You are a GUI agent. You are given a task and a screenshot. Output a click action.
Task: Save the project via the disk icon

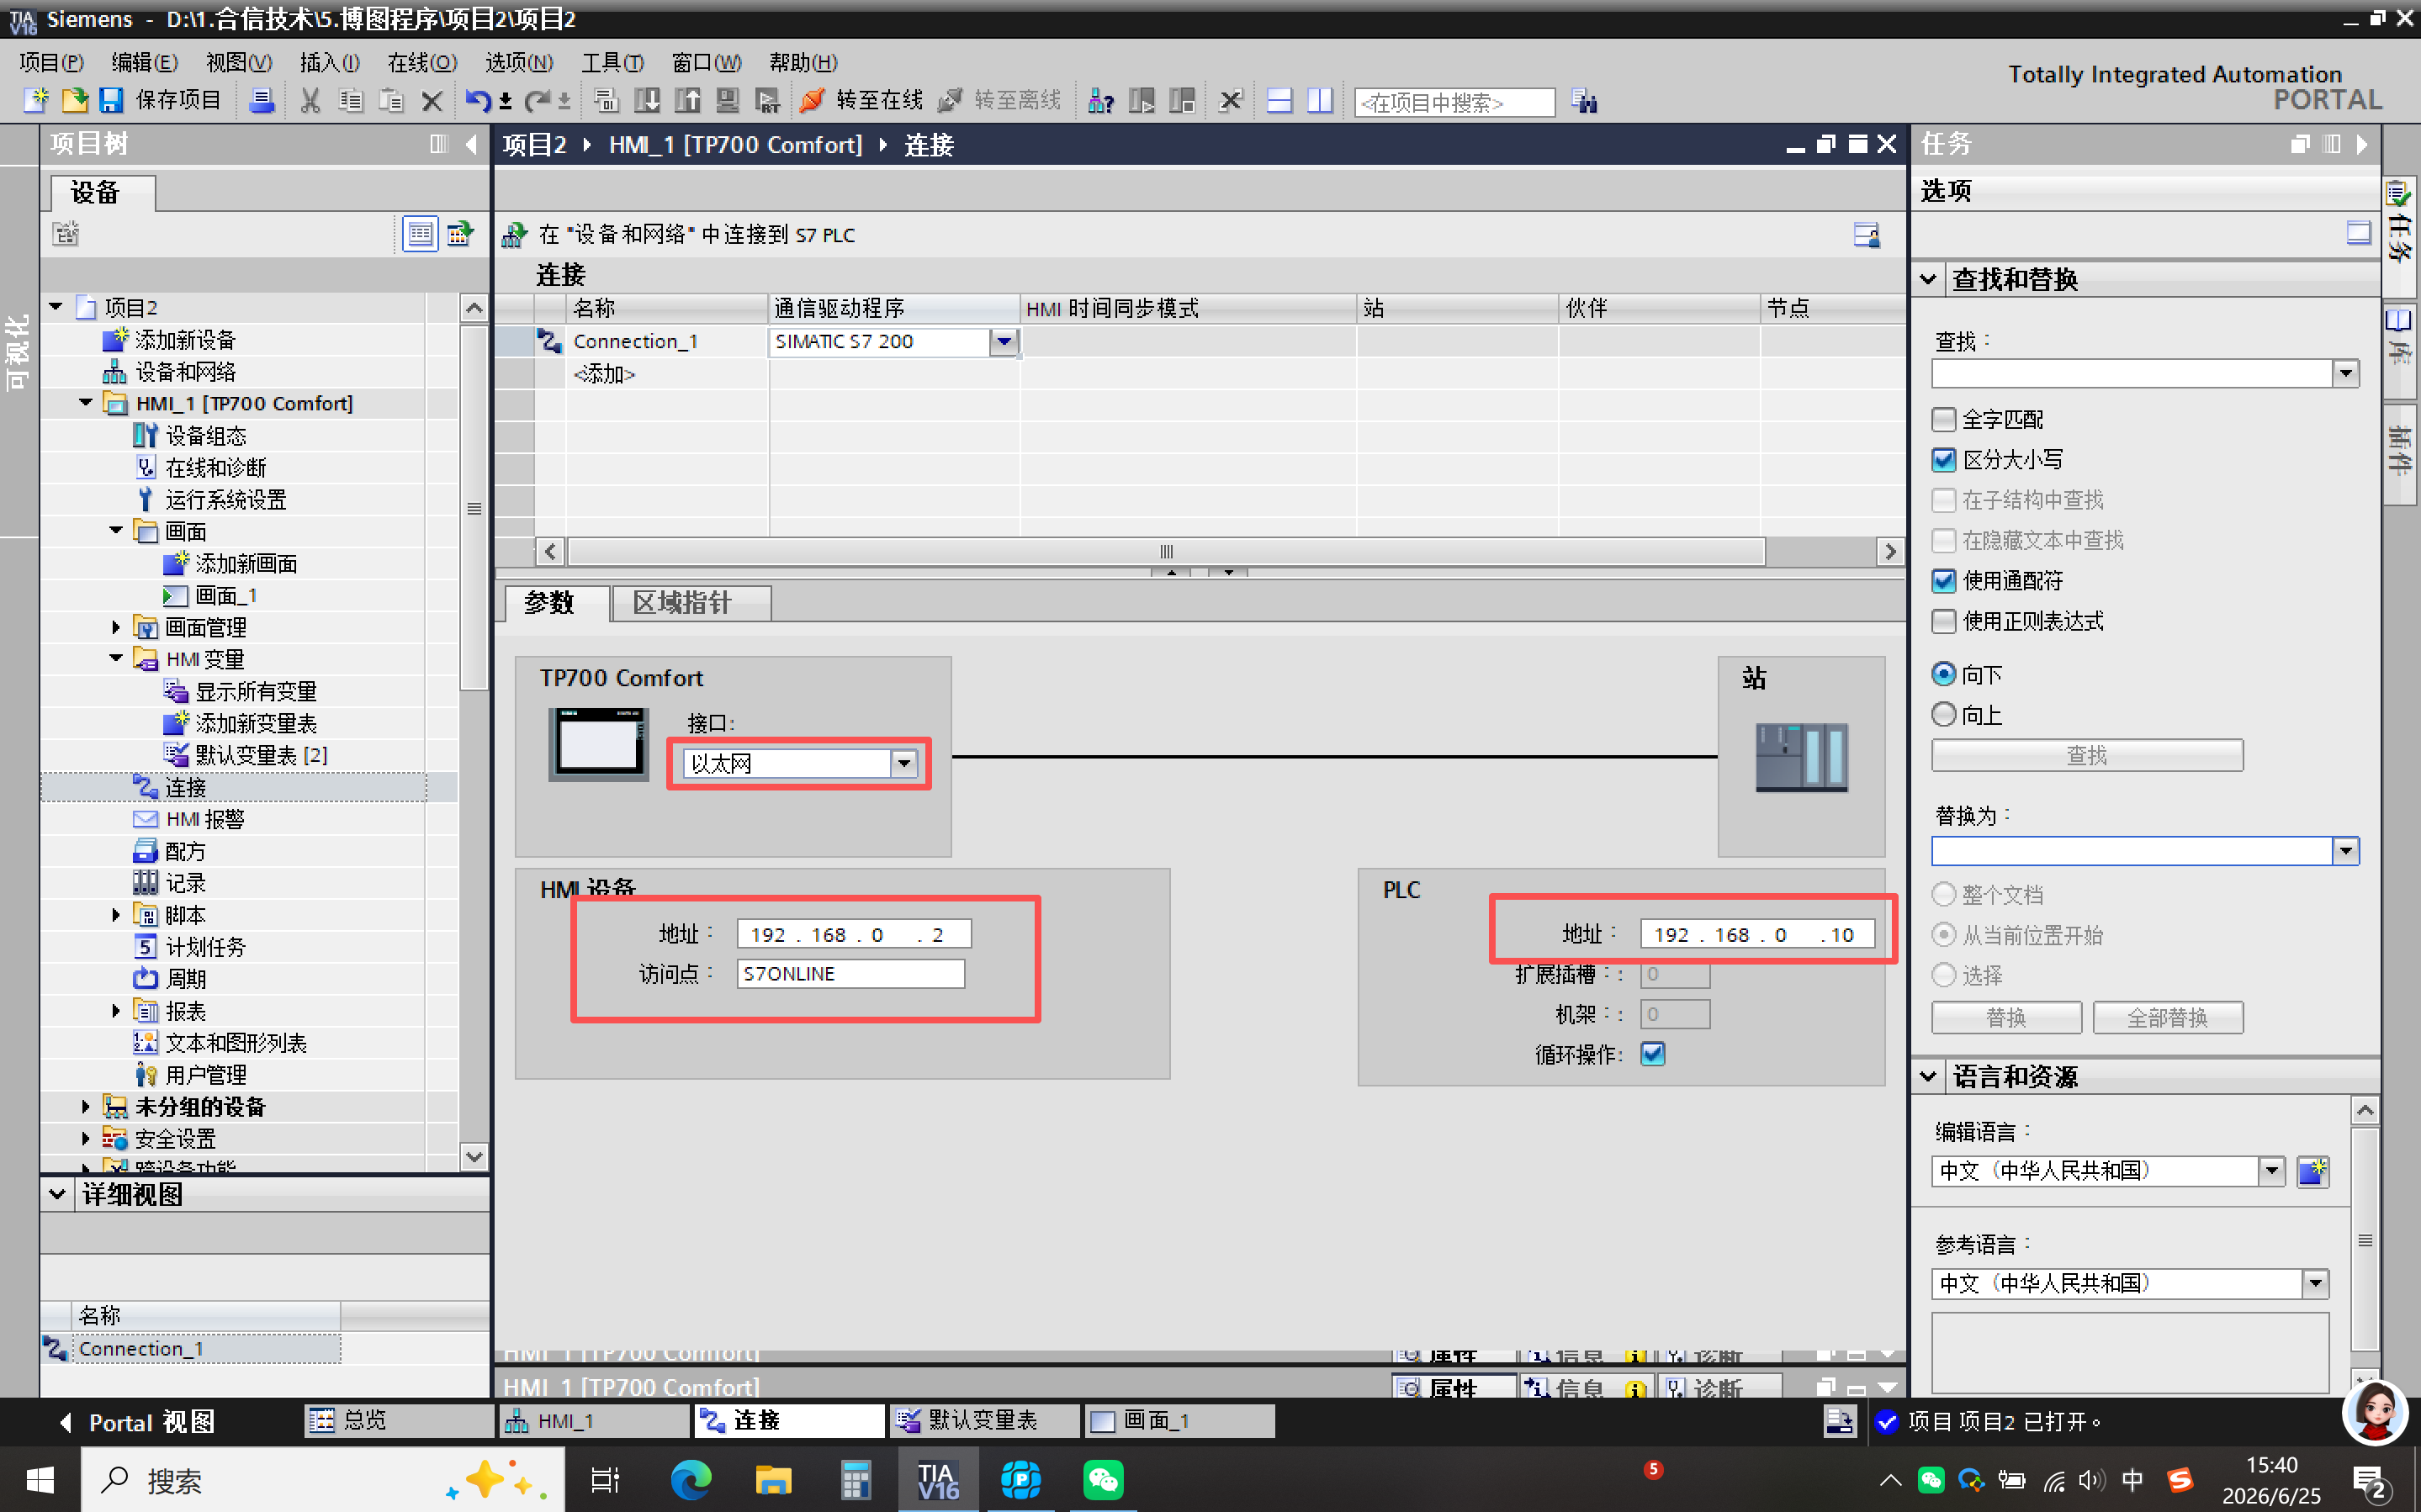click(111, 100)
